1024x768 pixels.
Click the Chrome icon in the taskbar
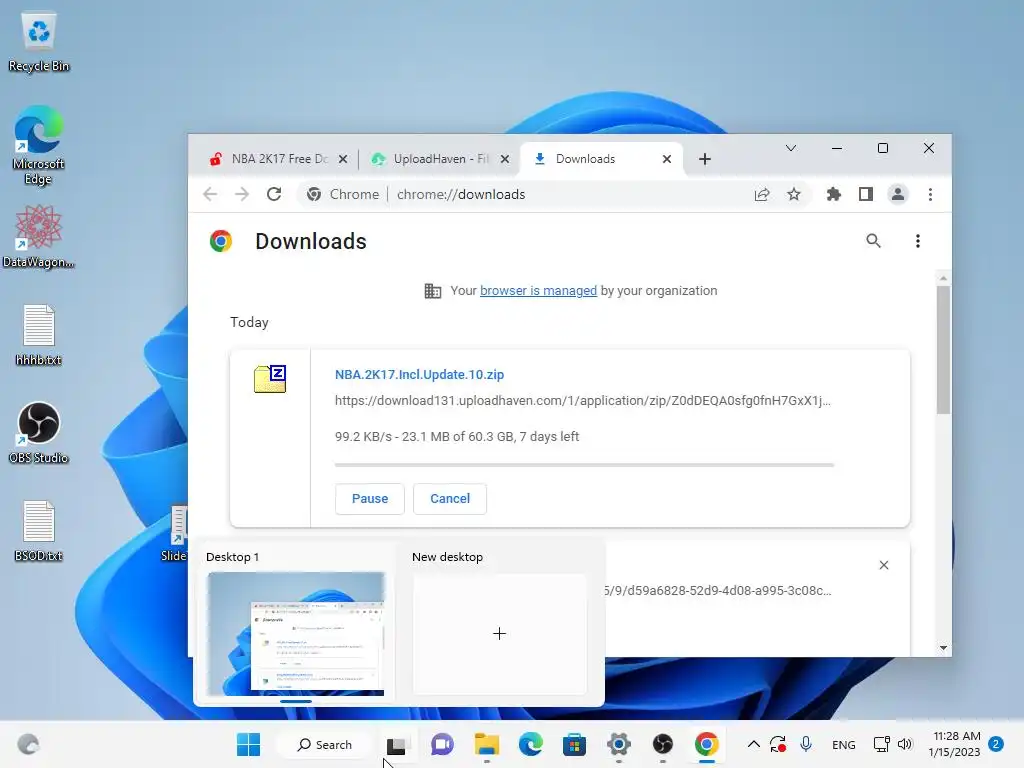(x=707, y=744)
